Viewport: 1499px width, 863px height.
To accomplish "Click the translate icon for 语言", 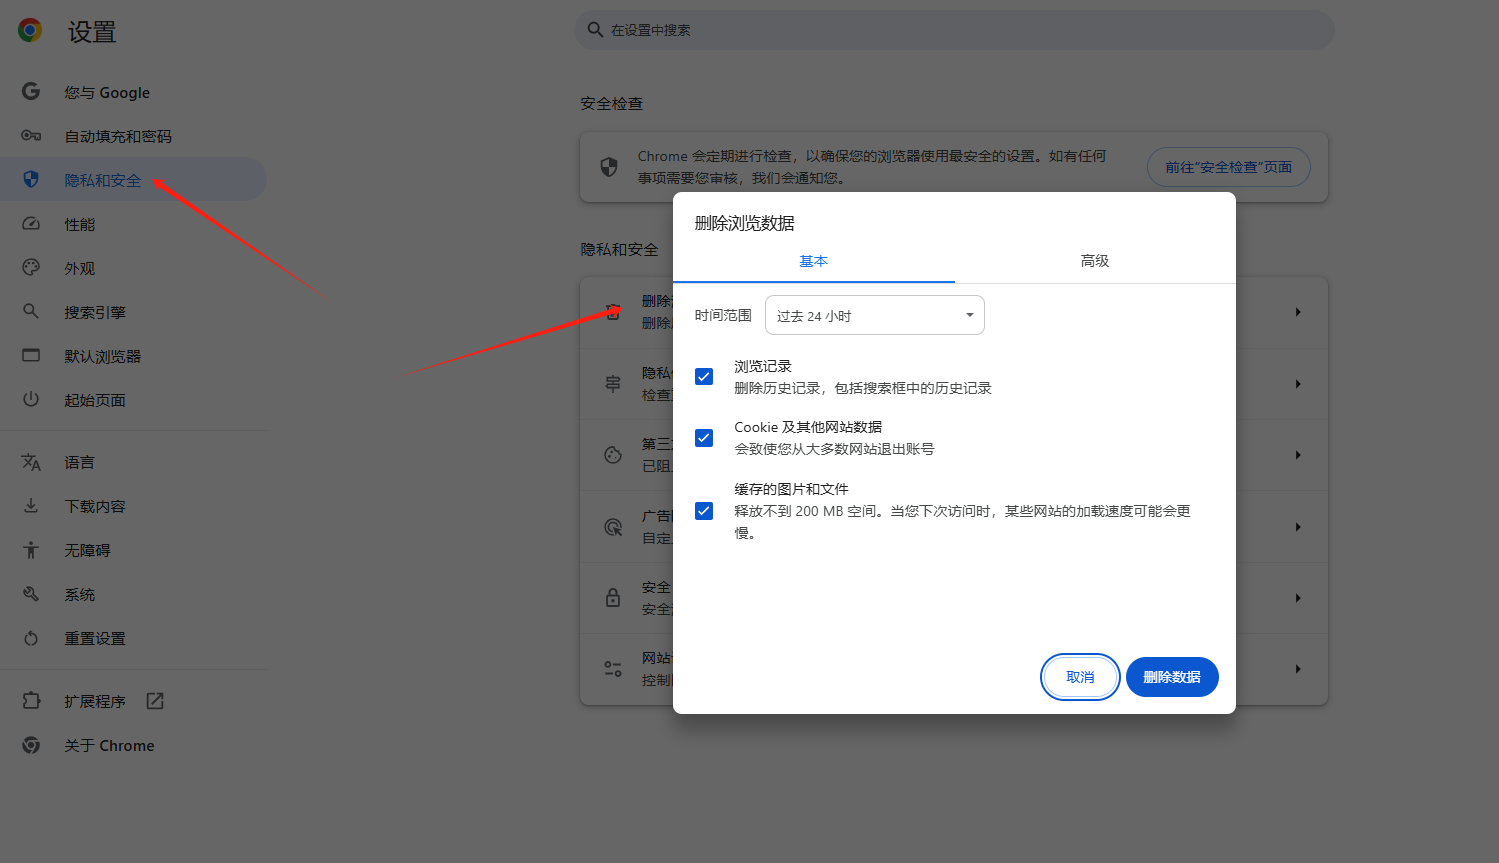I will [31, 462].
